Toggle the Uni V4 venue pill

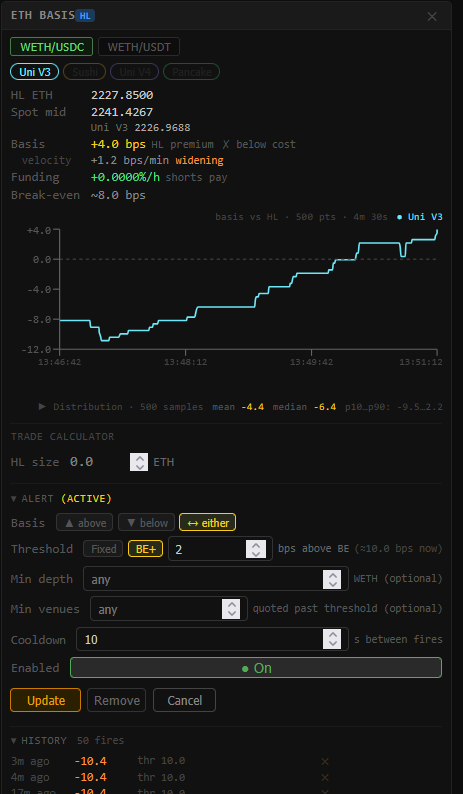point(134,72)
